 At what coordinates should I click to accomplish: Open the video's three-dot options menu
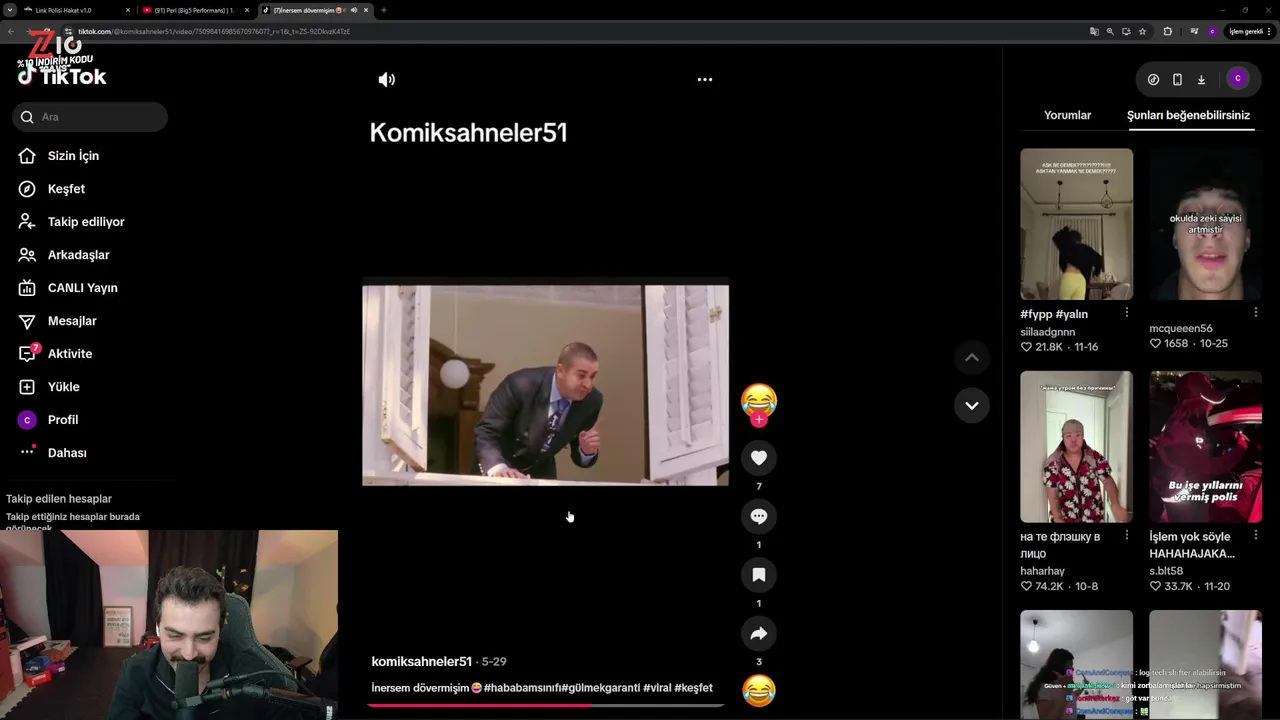click(x=705, y=80)
